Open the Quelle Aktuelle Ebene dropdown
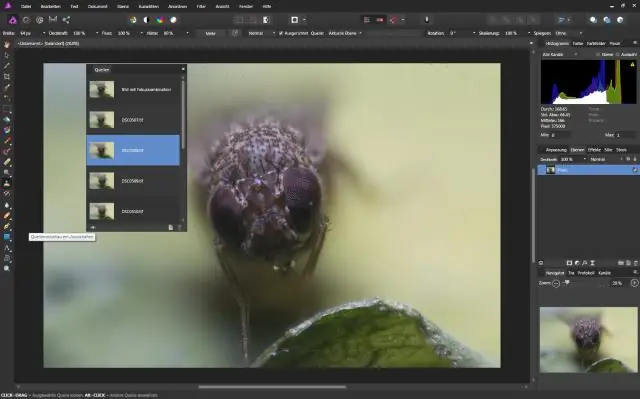The height and width of the screenshot is (399, 640). click(345, 33)
